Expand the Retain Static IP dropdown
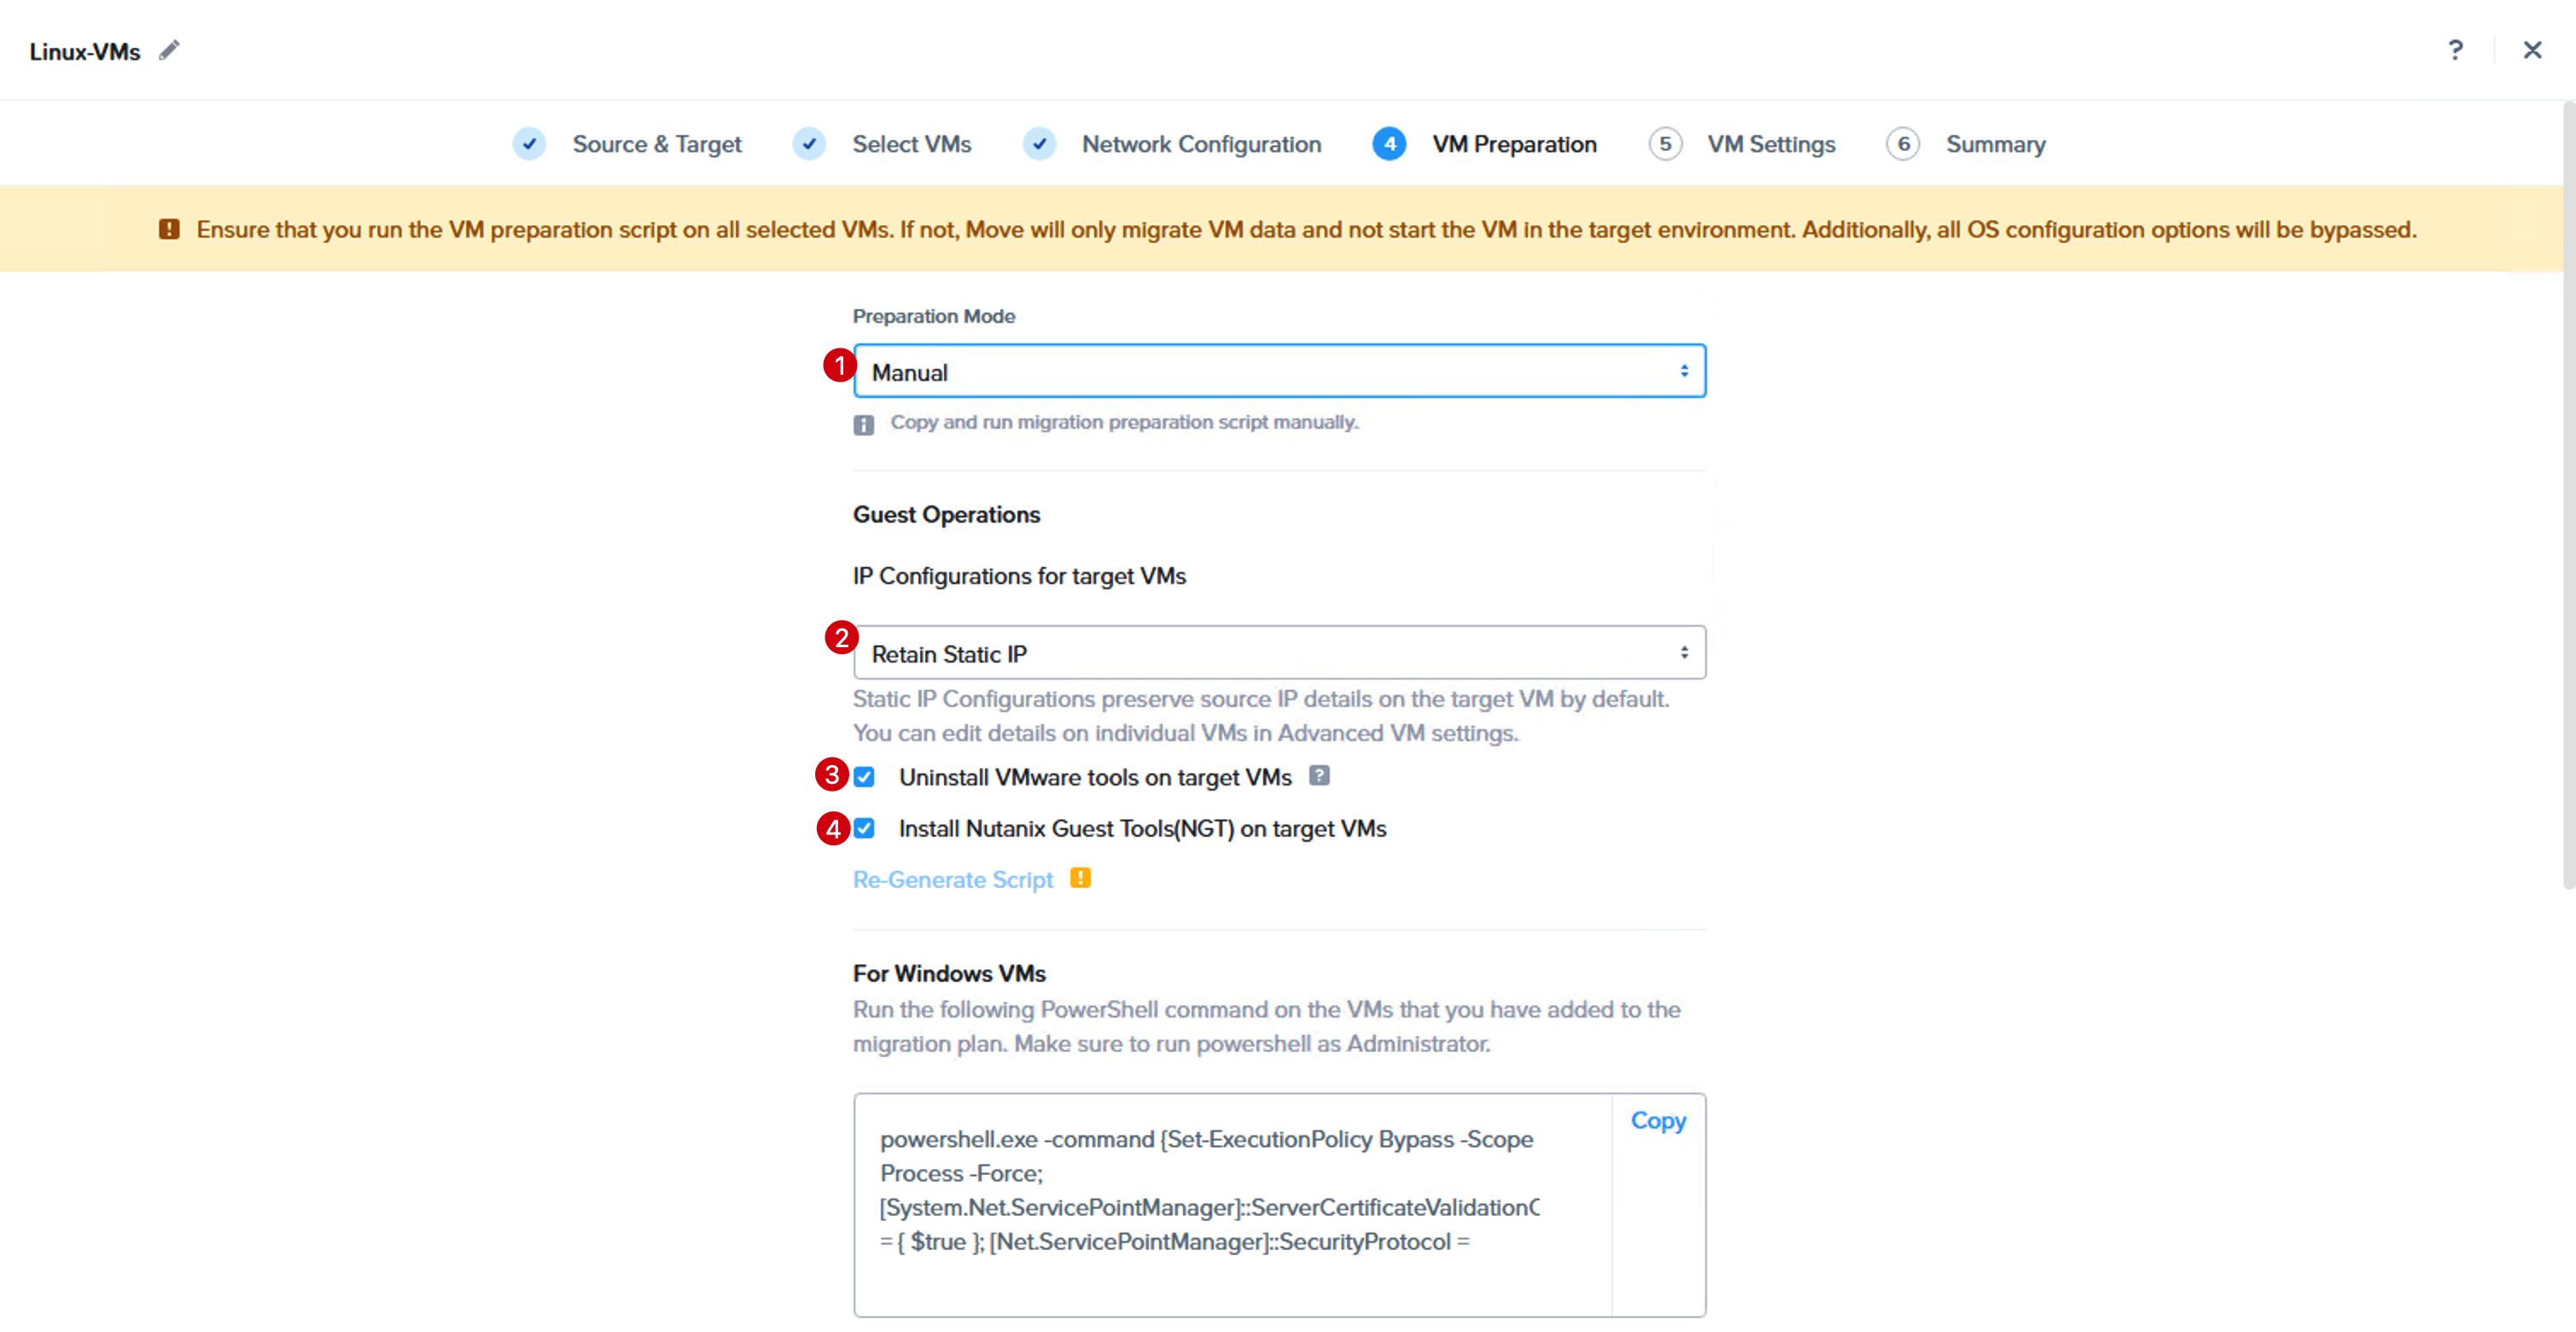The width and height of the screenshot is (2576, 1332). pos(1279,653)
